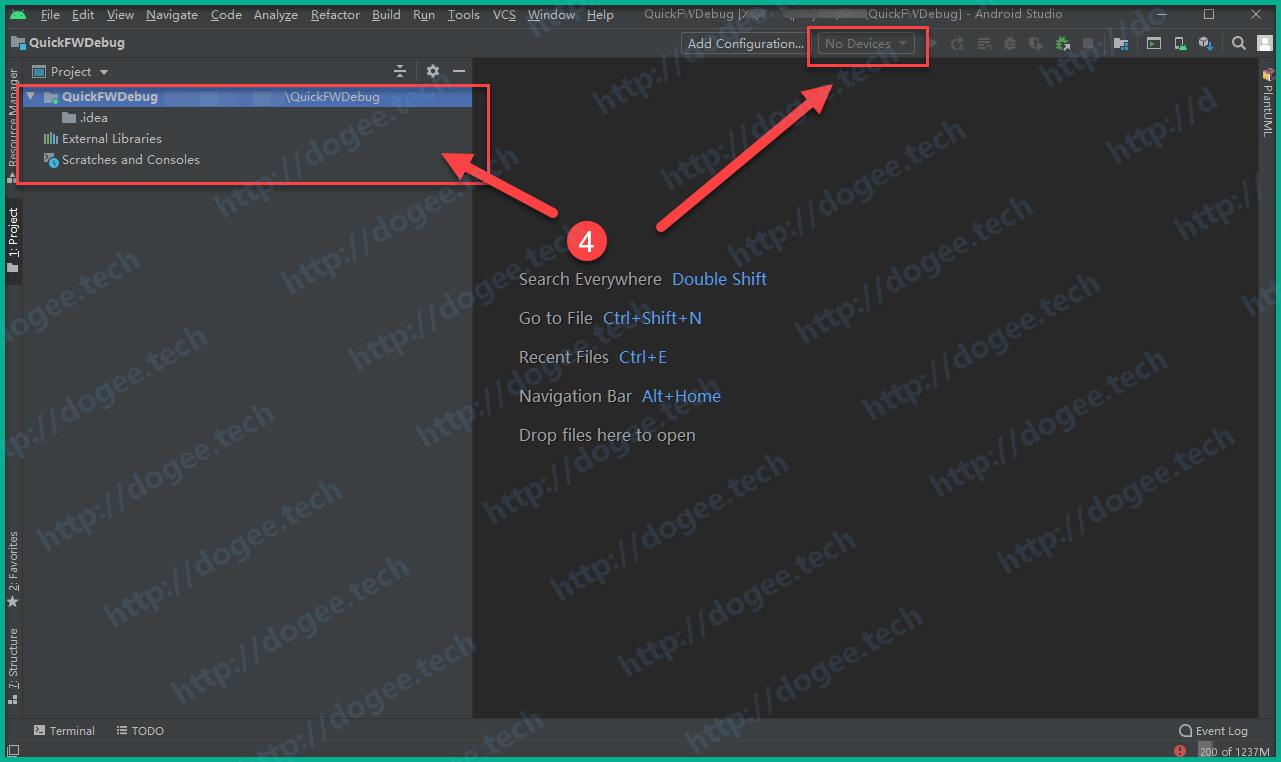This screenshot has width=1281, height=762.
Task: Open the File menu
Action: point(50,15)
